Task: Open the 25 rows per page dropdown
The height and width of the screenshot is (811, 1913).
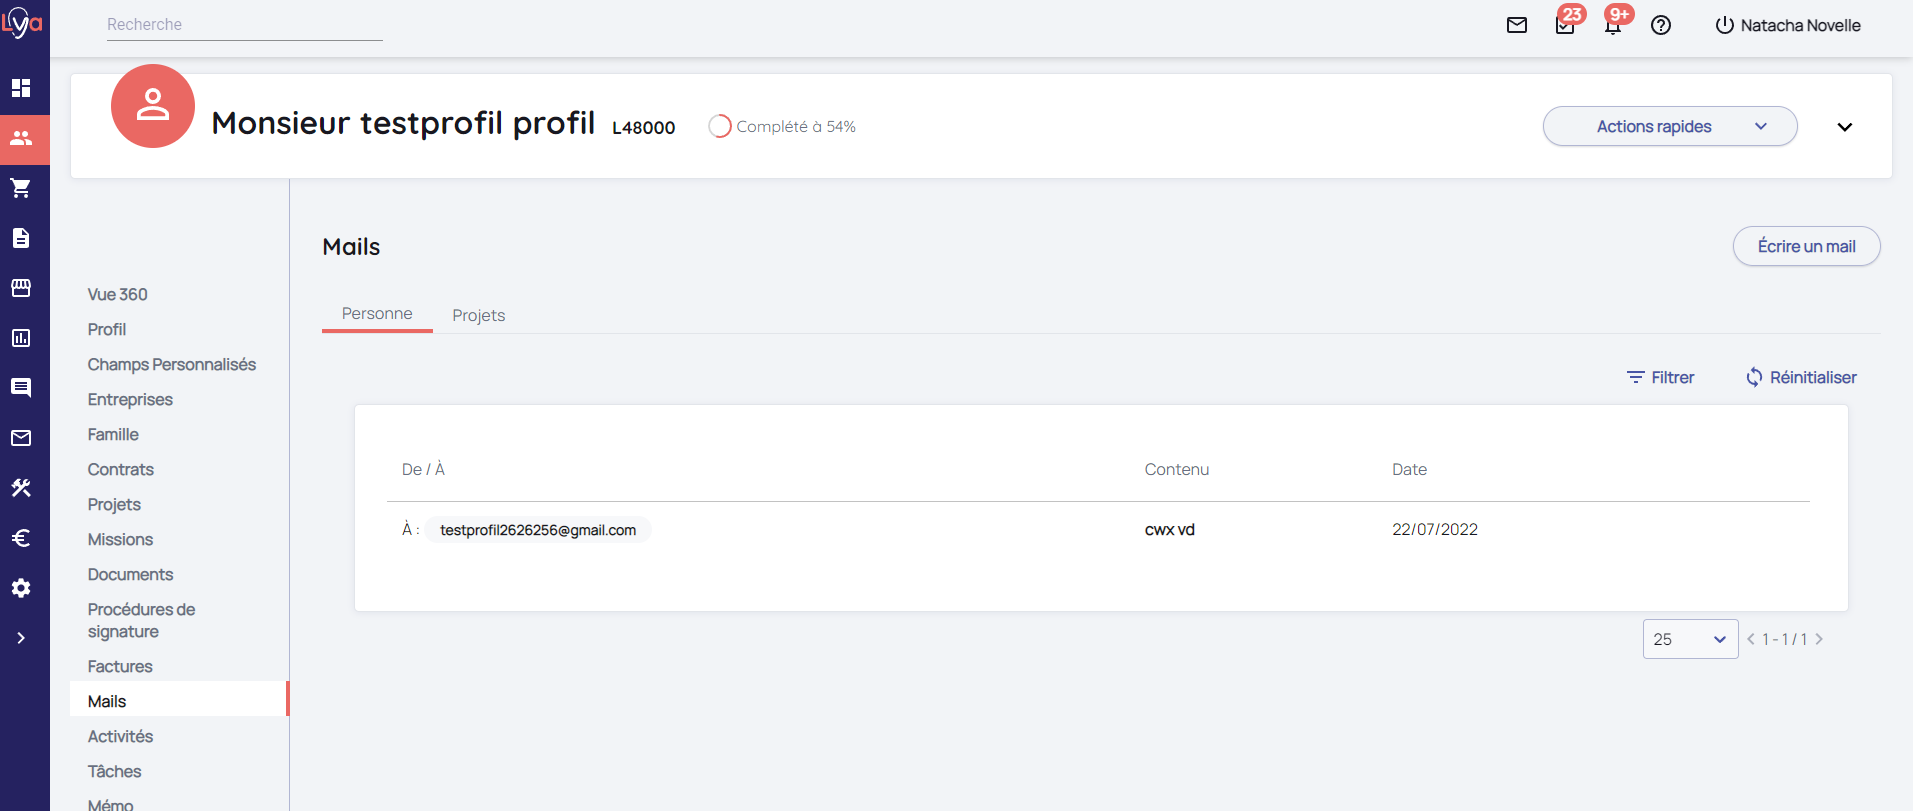Action: pos(1690,639)
